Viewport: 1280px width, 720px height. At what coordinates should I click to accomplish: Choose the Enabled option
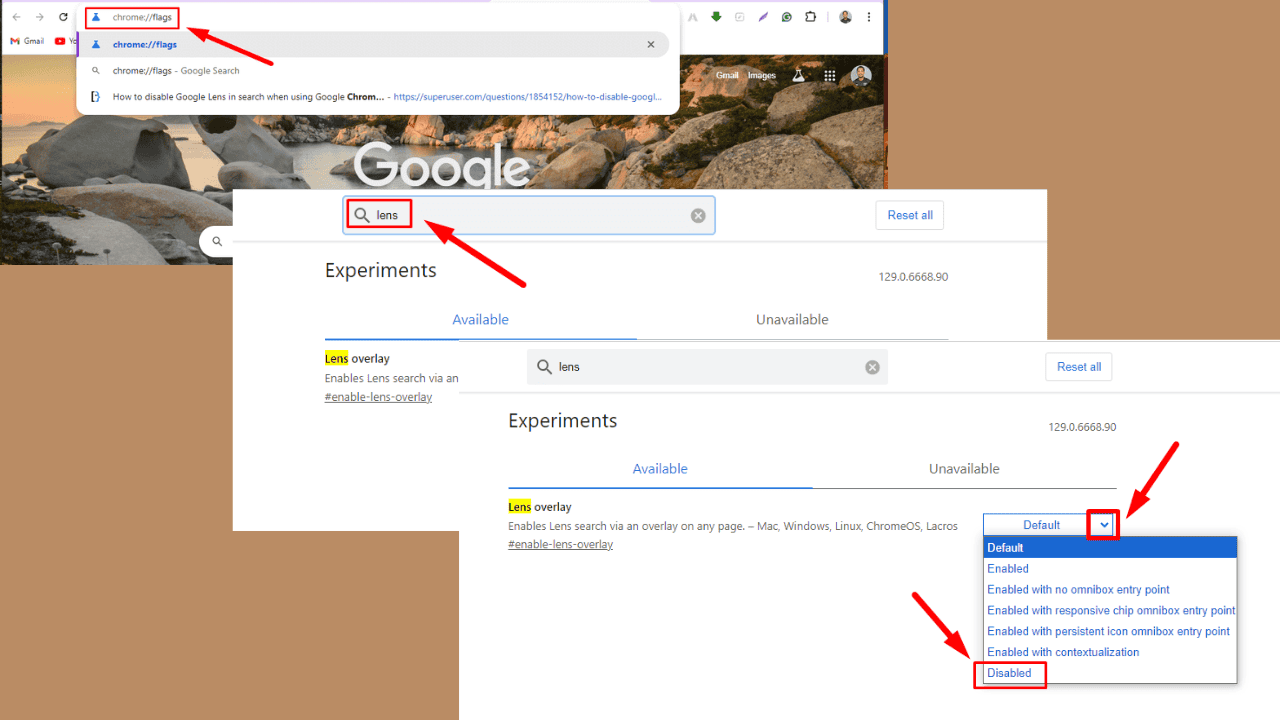click(x=1110, y=568)
